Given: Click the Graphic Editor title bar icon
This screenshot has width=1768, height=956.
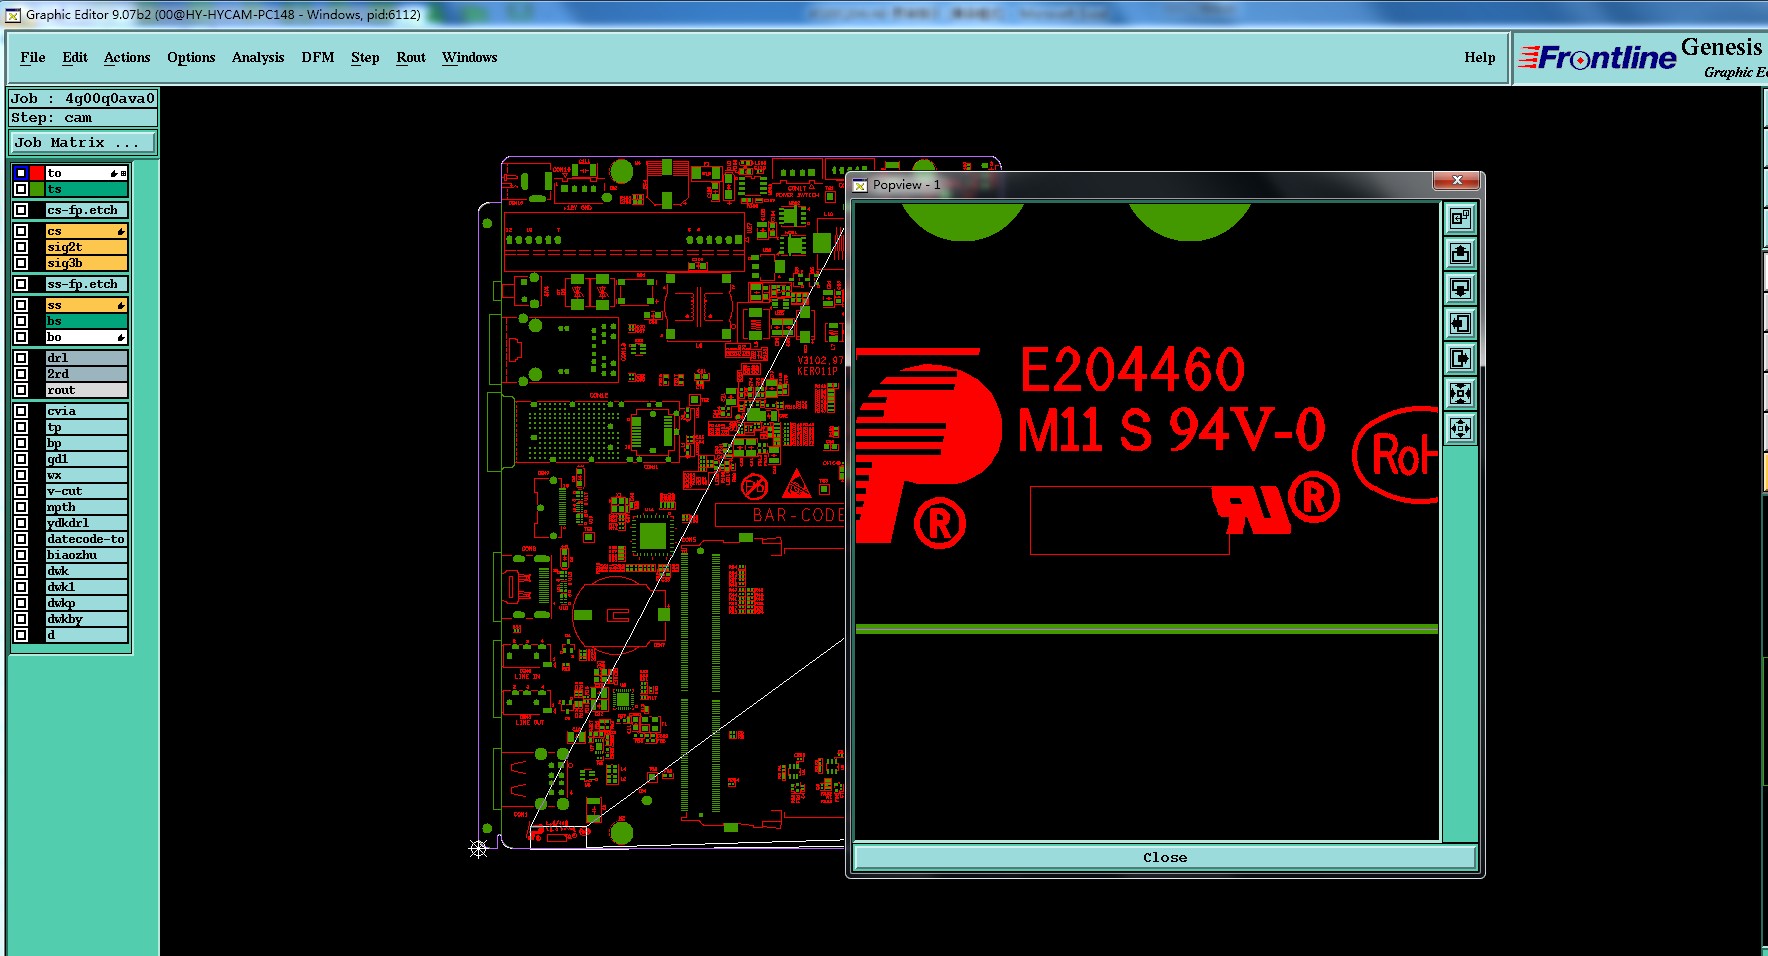Looking at the screenshot, I should click(x=13, y=15).
